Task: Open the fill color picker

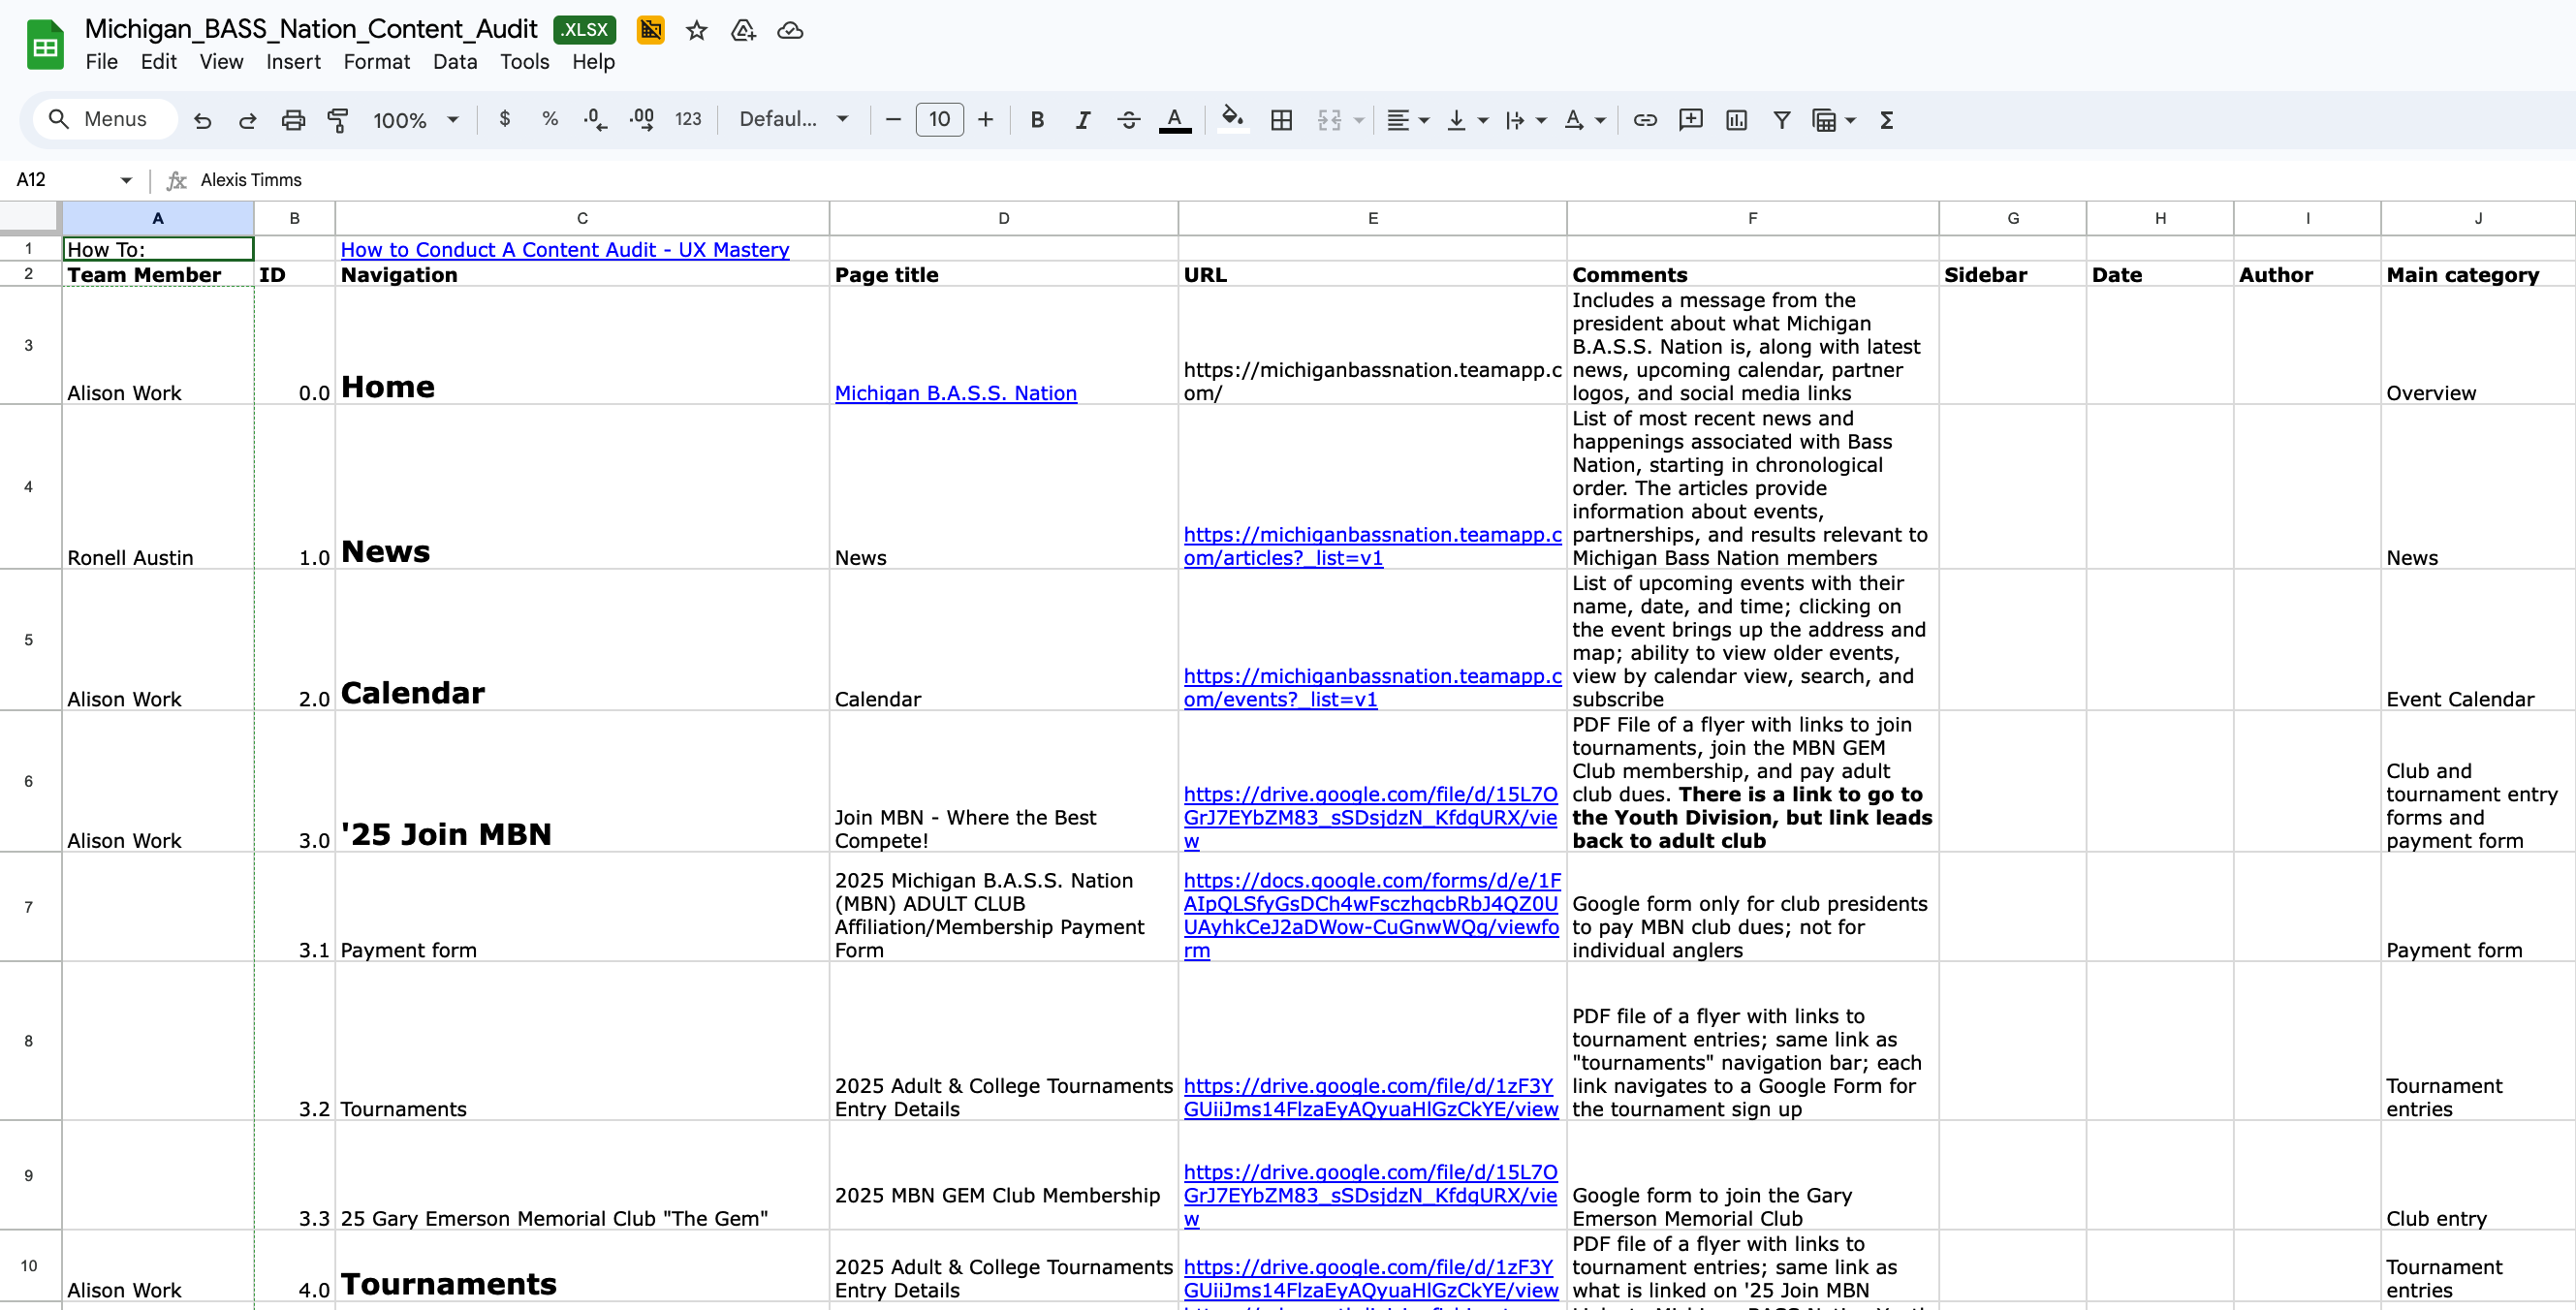Action: pyautogui.click(x=1233, y=119)
